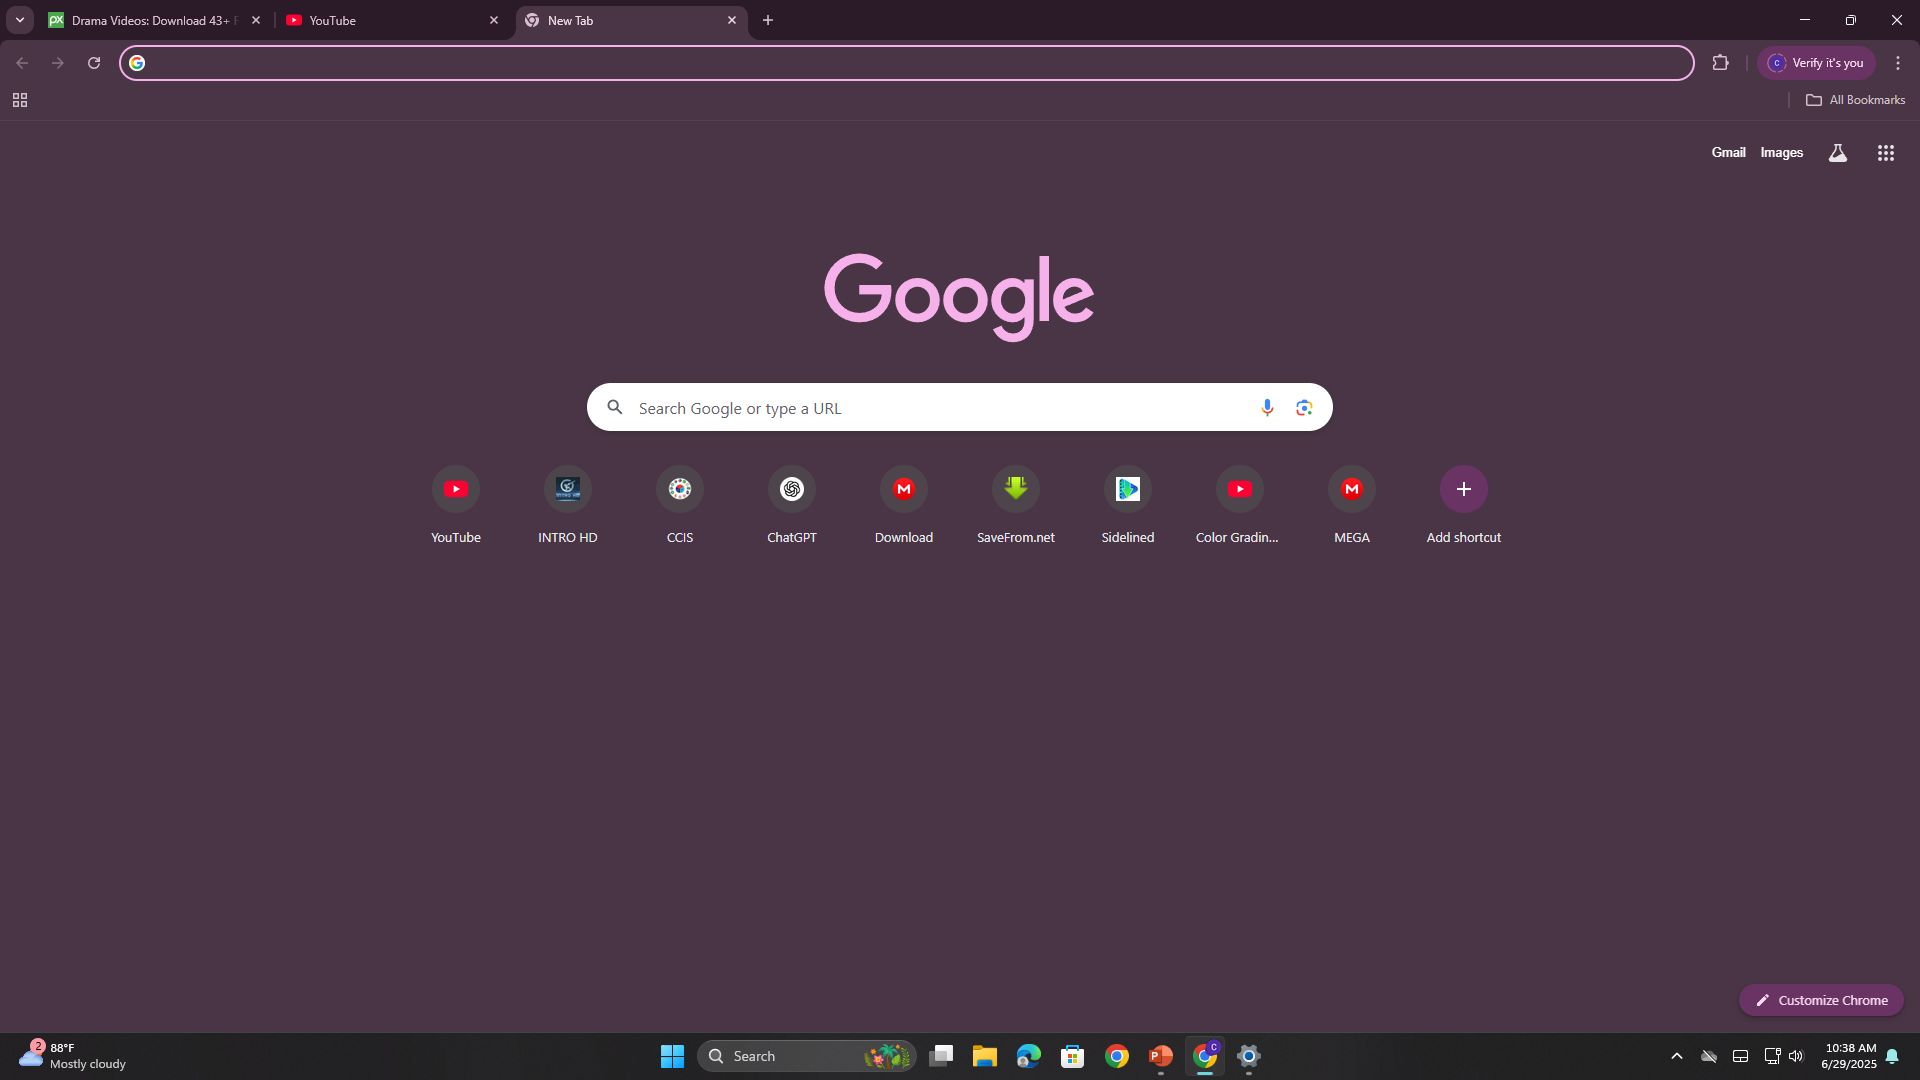Click Verify it's you profile button
Screen dimensions: 1920x1080
[x=1816, y=63]
